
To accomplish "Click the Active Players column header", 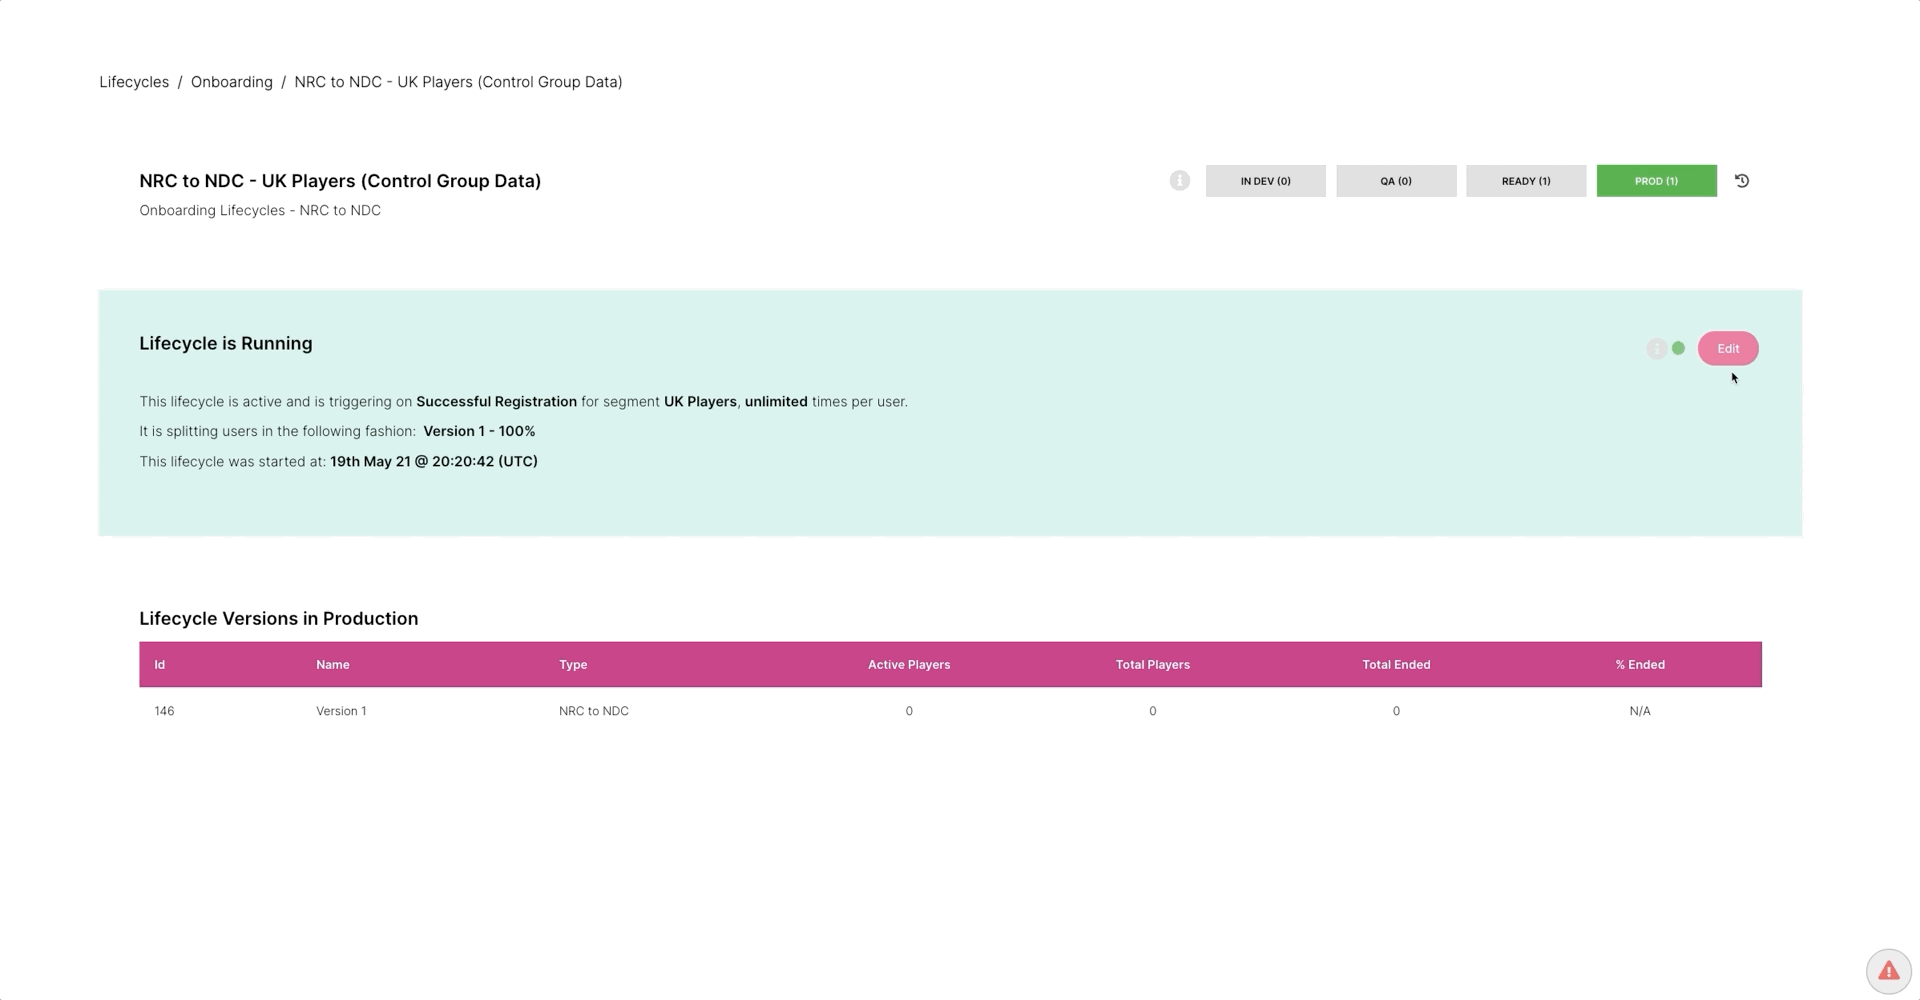I will 908,665.
